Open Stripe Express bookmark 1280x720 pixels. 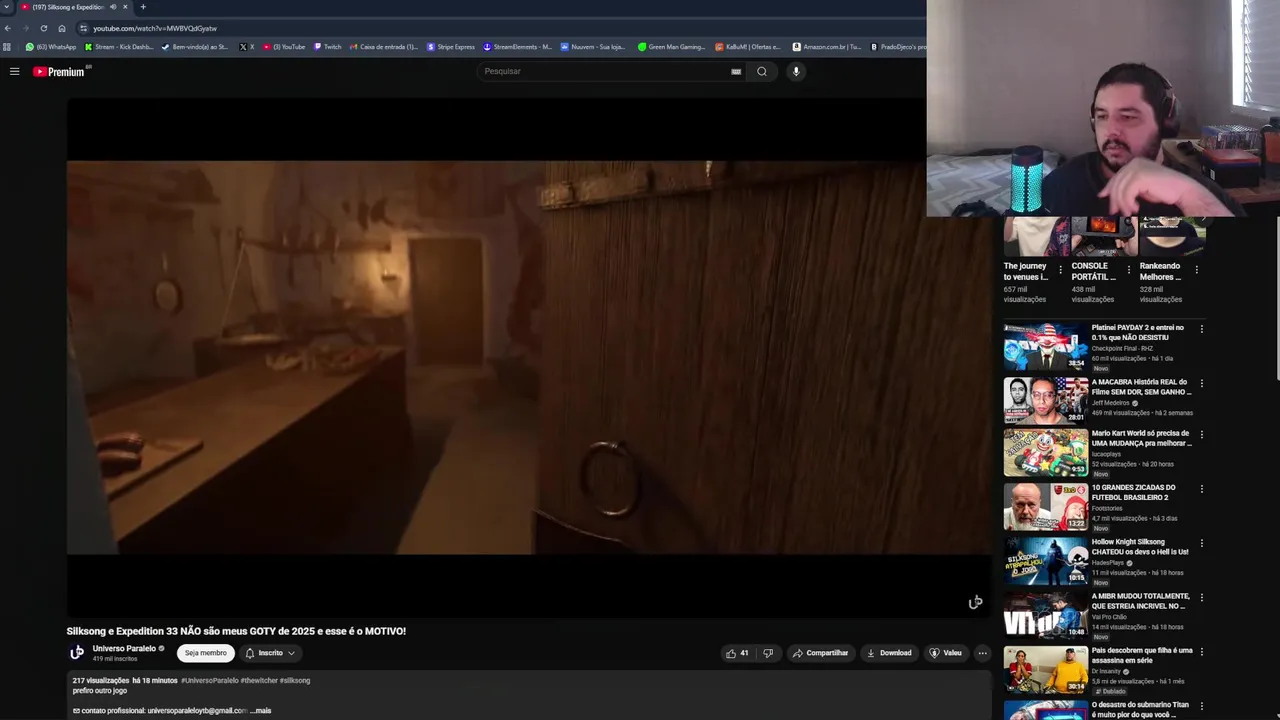[x=451, y=46]
